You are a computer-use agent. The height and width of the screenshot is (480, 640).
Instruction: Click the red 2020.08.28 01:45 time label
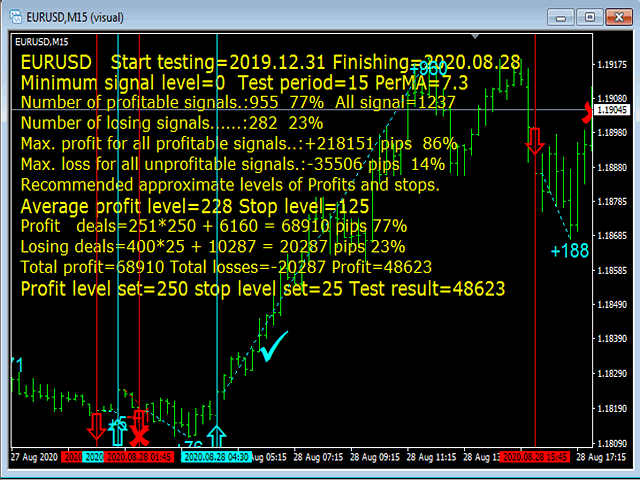[139, 457]
